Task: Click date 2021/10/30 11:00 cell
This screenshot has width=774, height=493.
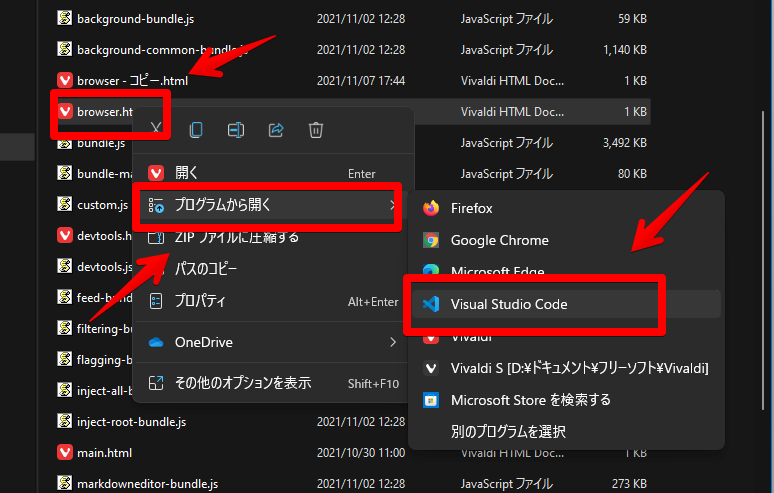Action: (361, 453)
